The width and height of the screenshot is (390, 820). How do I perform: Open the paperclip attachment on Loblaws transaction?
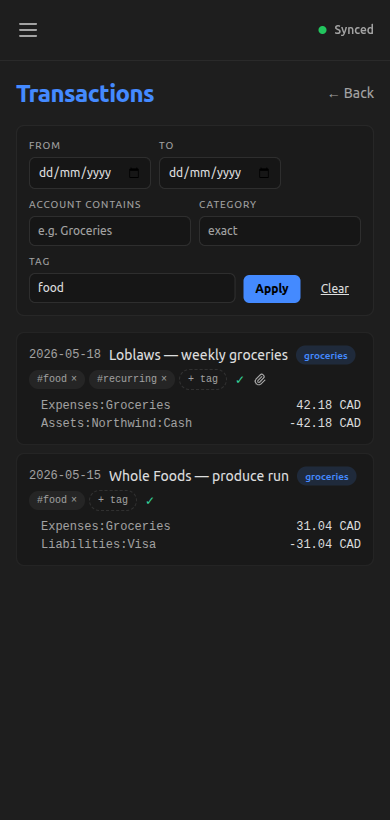(x=260, y=380)
